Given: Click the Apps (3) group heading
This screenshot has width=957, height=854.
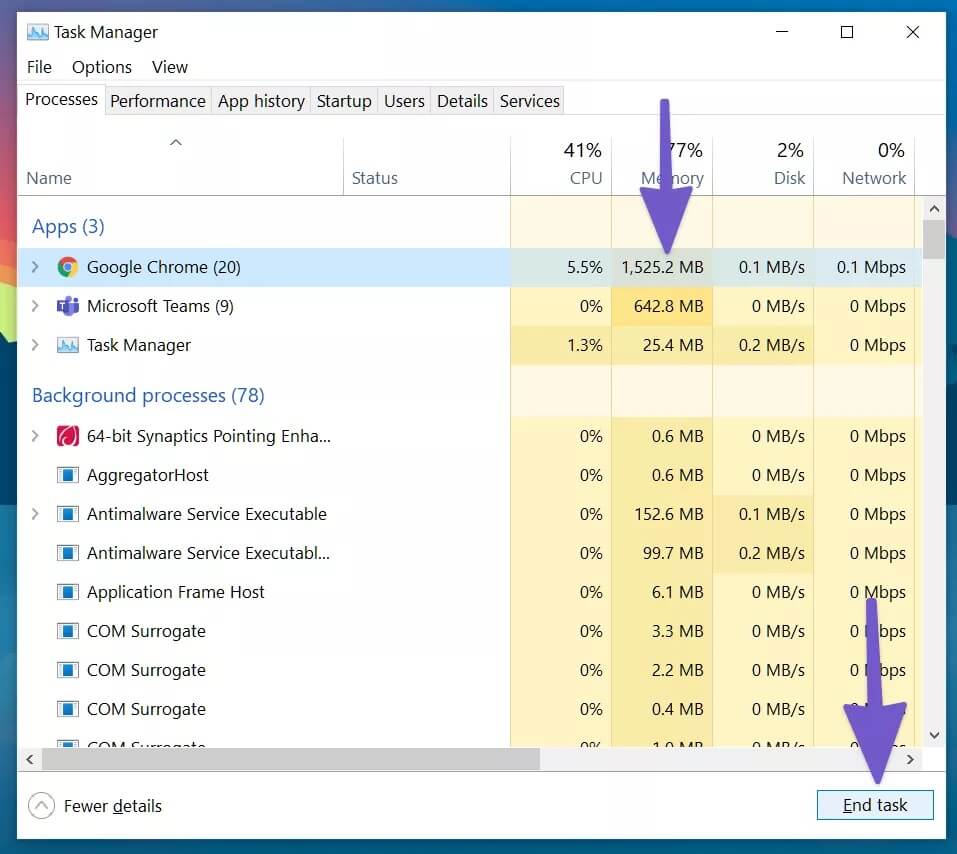Looking at the screenshot, I should tap(68, 226).
